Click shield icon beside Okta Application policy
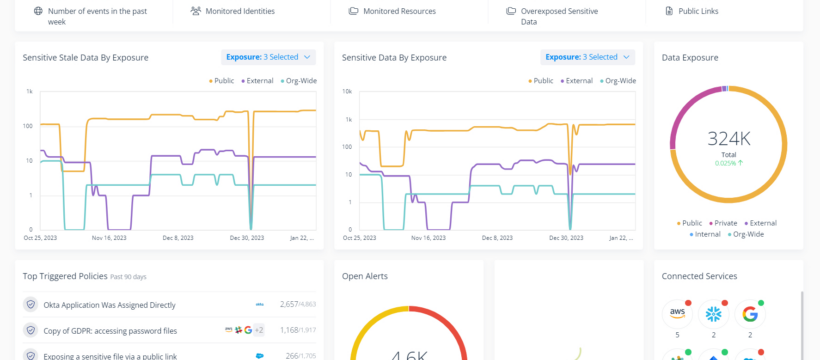Image resolution: width=820 pixels, height=360 pixels. [31, 305]
